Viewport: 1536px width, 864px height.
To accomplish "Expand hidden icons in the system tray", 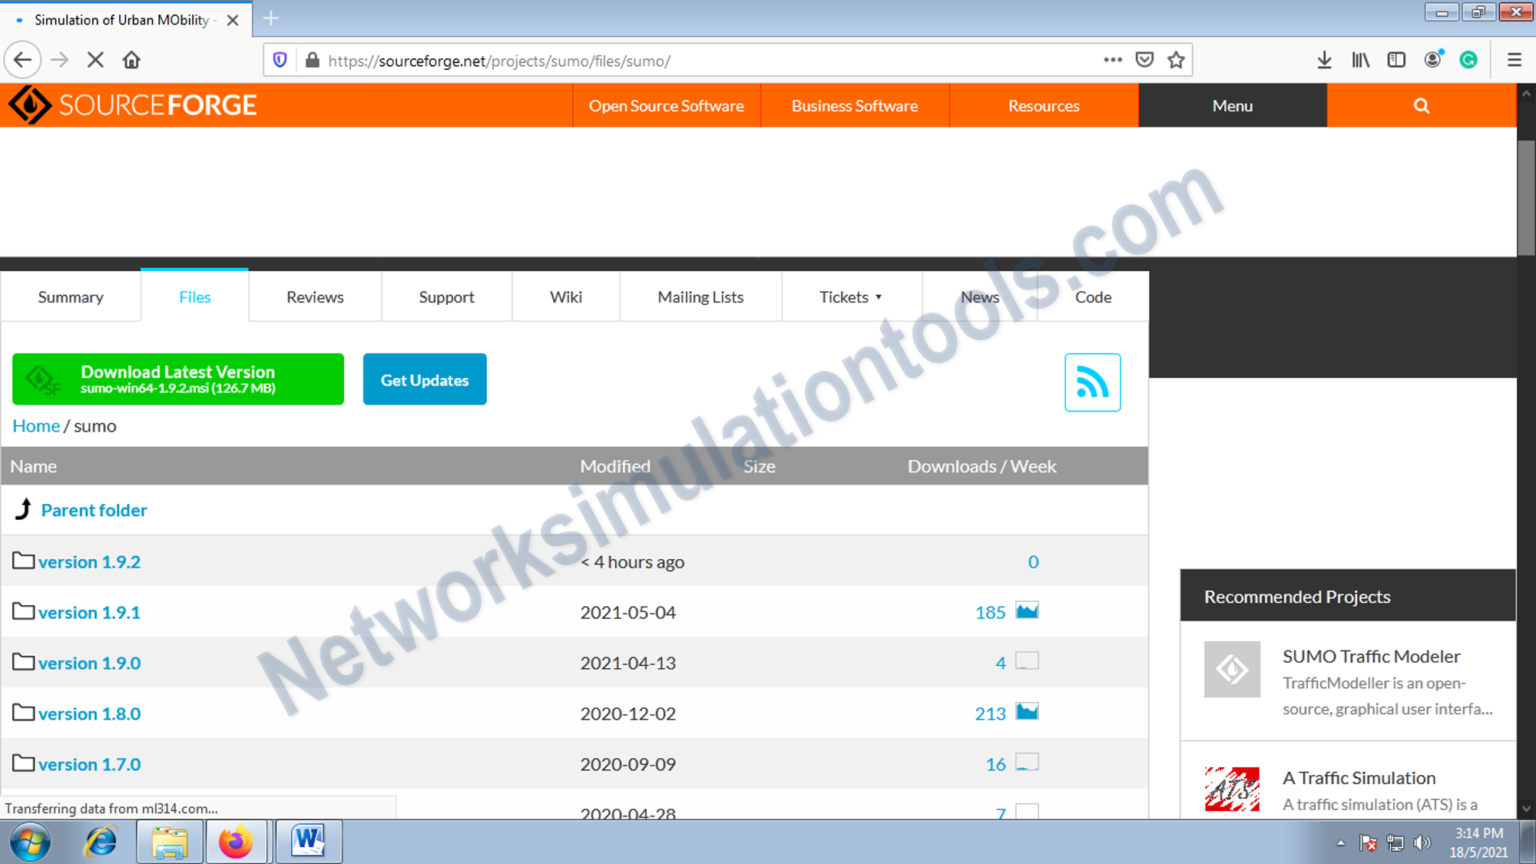I will 1340,842.
